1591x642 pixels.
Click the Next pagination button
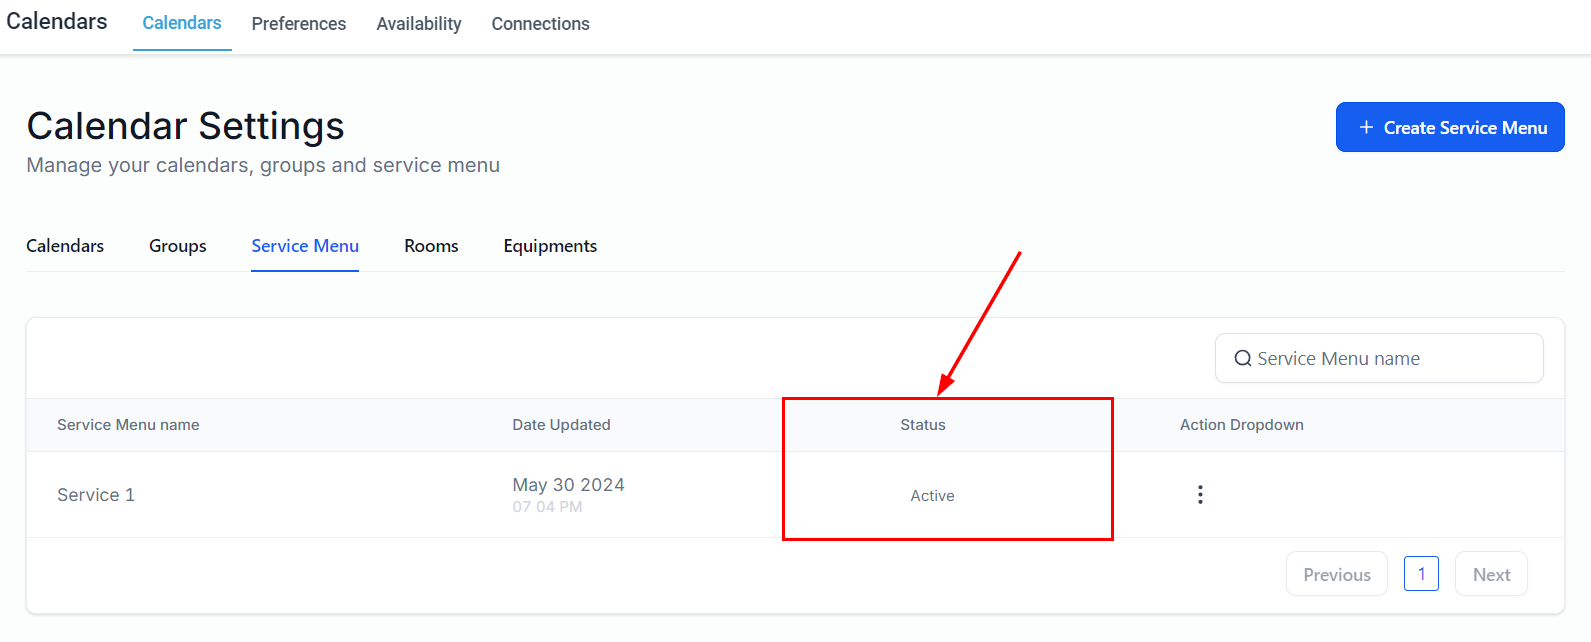pyautogui.click(x=1491, y=575)
